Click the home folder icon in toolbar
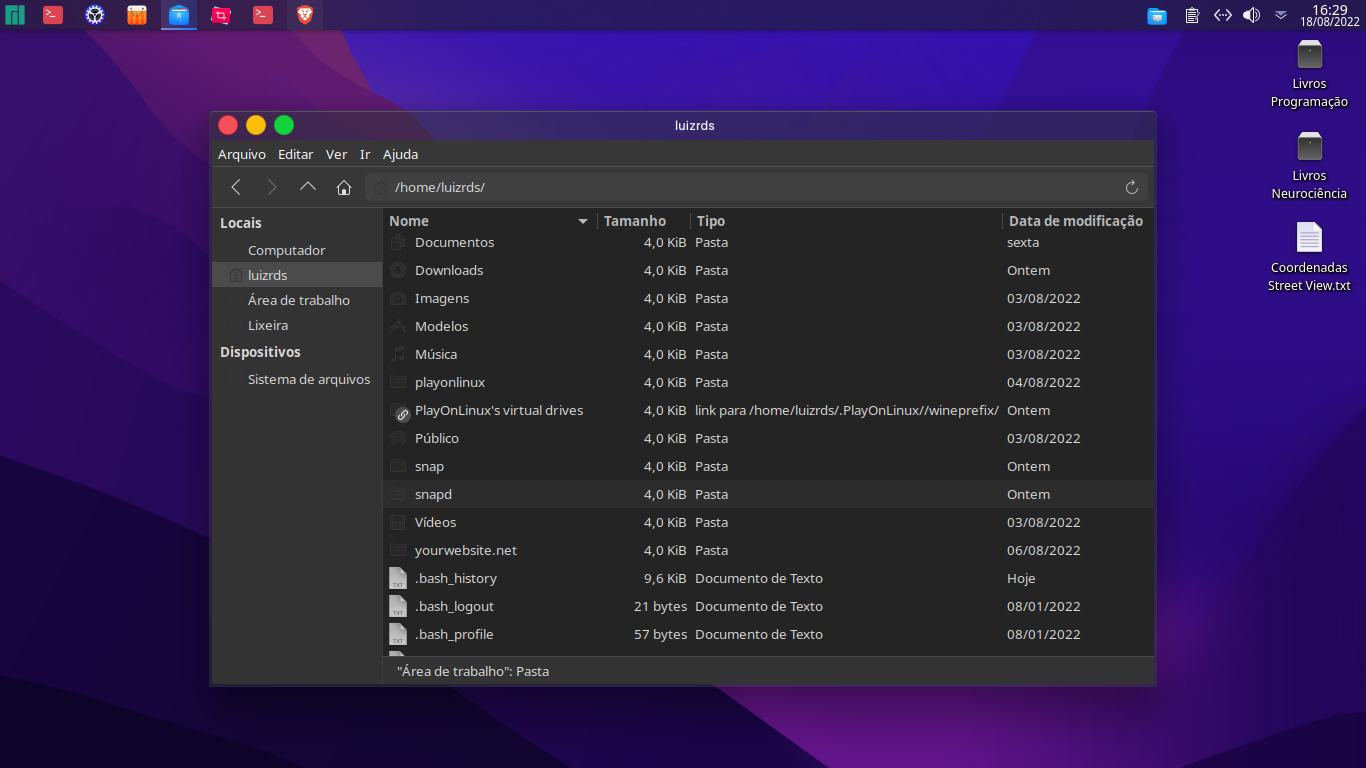Image resolution: width=1366 pixels, height=768 pixels. tap(344, 187)
